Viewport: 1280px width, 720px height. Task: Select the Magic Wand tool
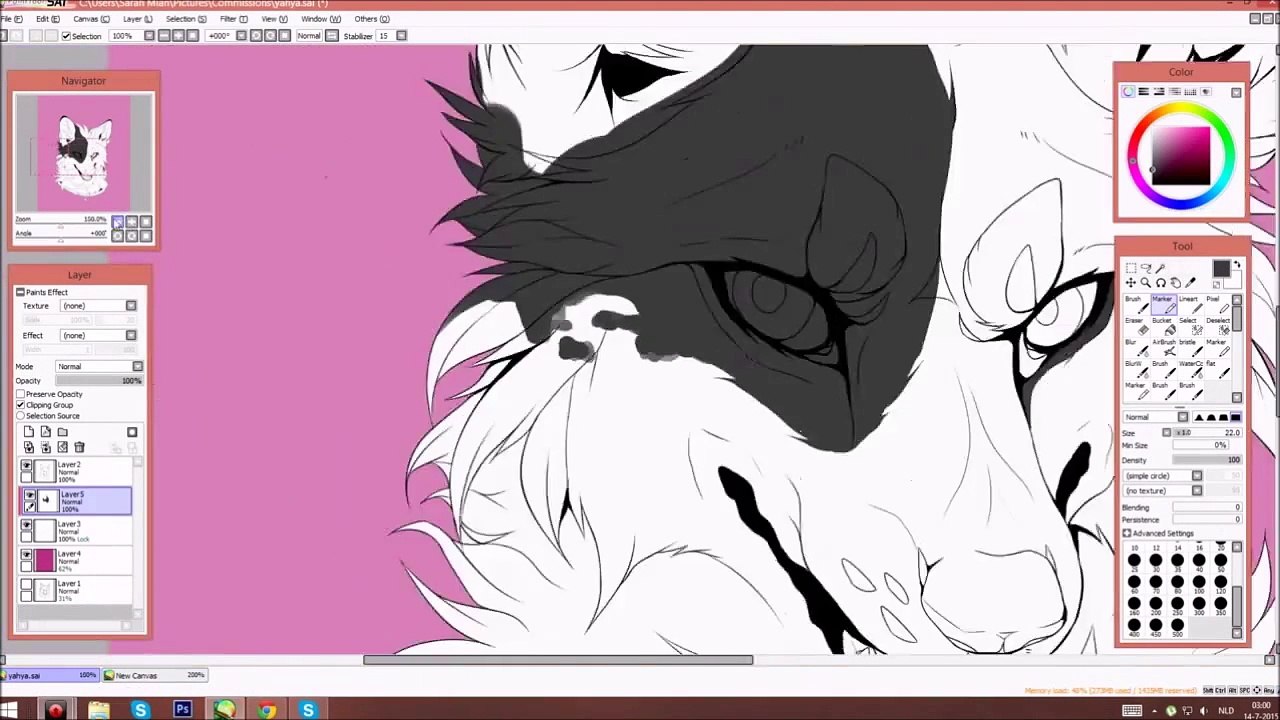1161,268
